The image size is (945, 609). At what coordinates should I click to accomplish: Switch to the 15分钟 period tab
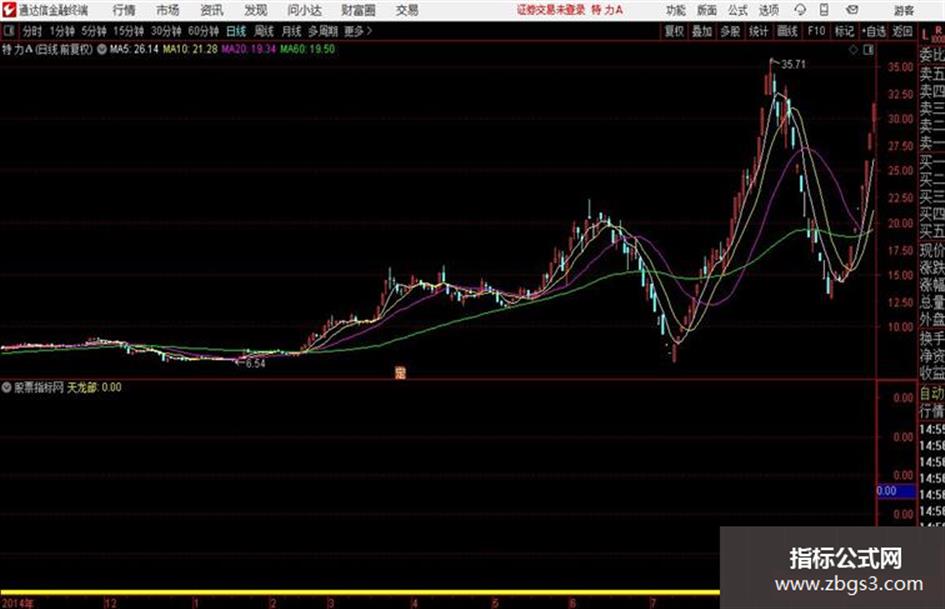point(129,31)
